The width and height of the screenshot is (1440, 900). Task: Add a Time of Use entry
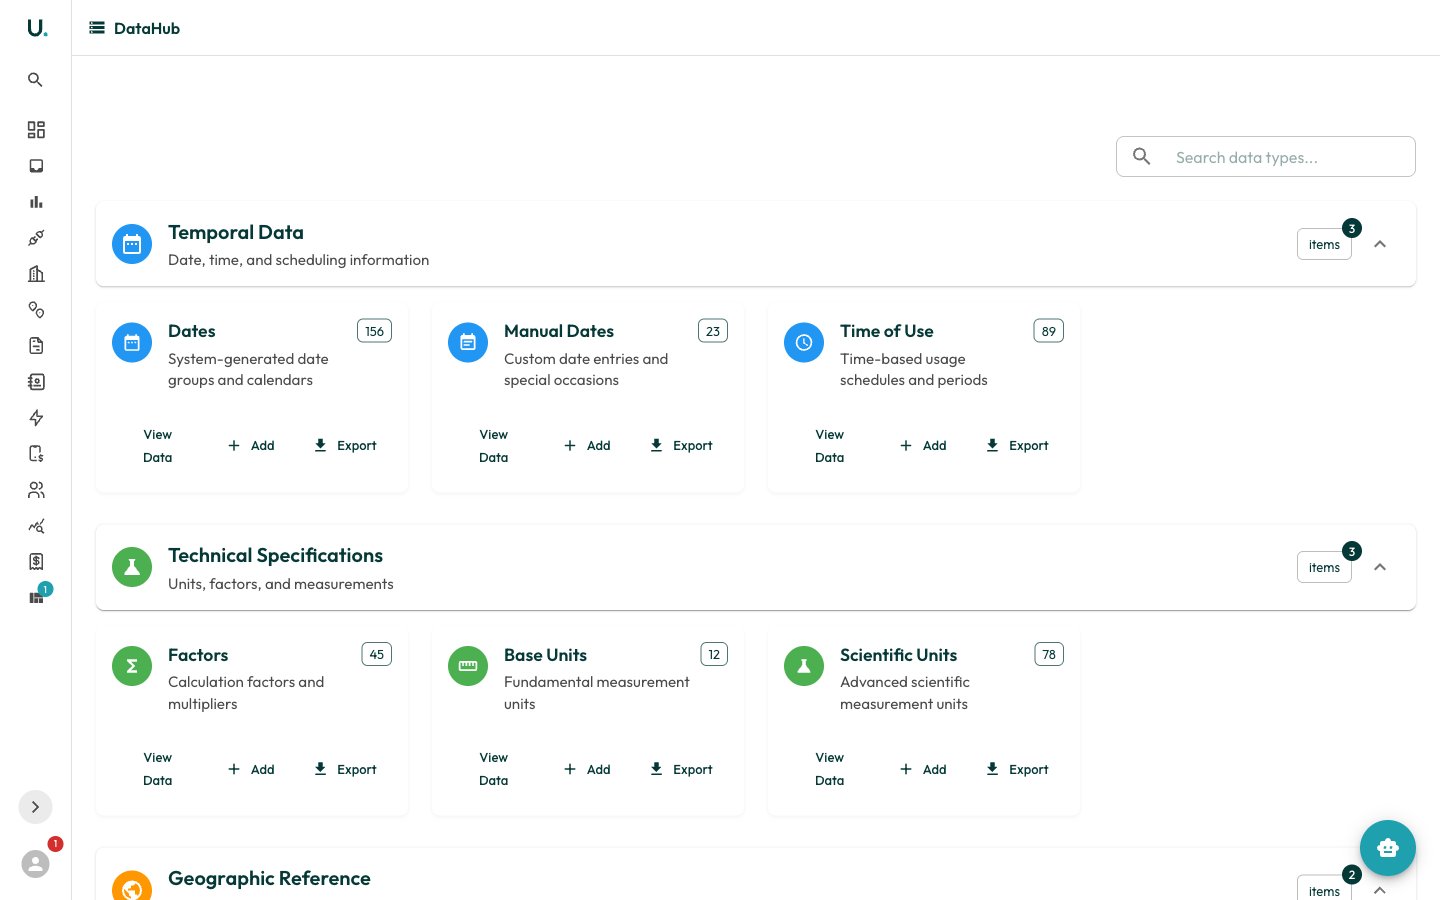tap(924, 446)
